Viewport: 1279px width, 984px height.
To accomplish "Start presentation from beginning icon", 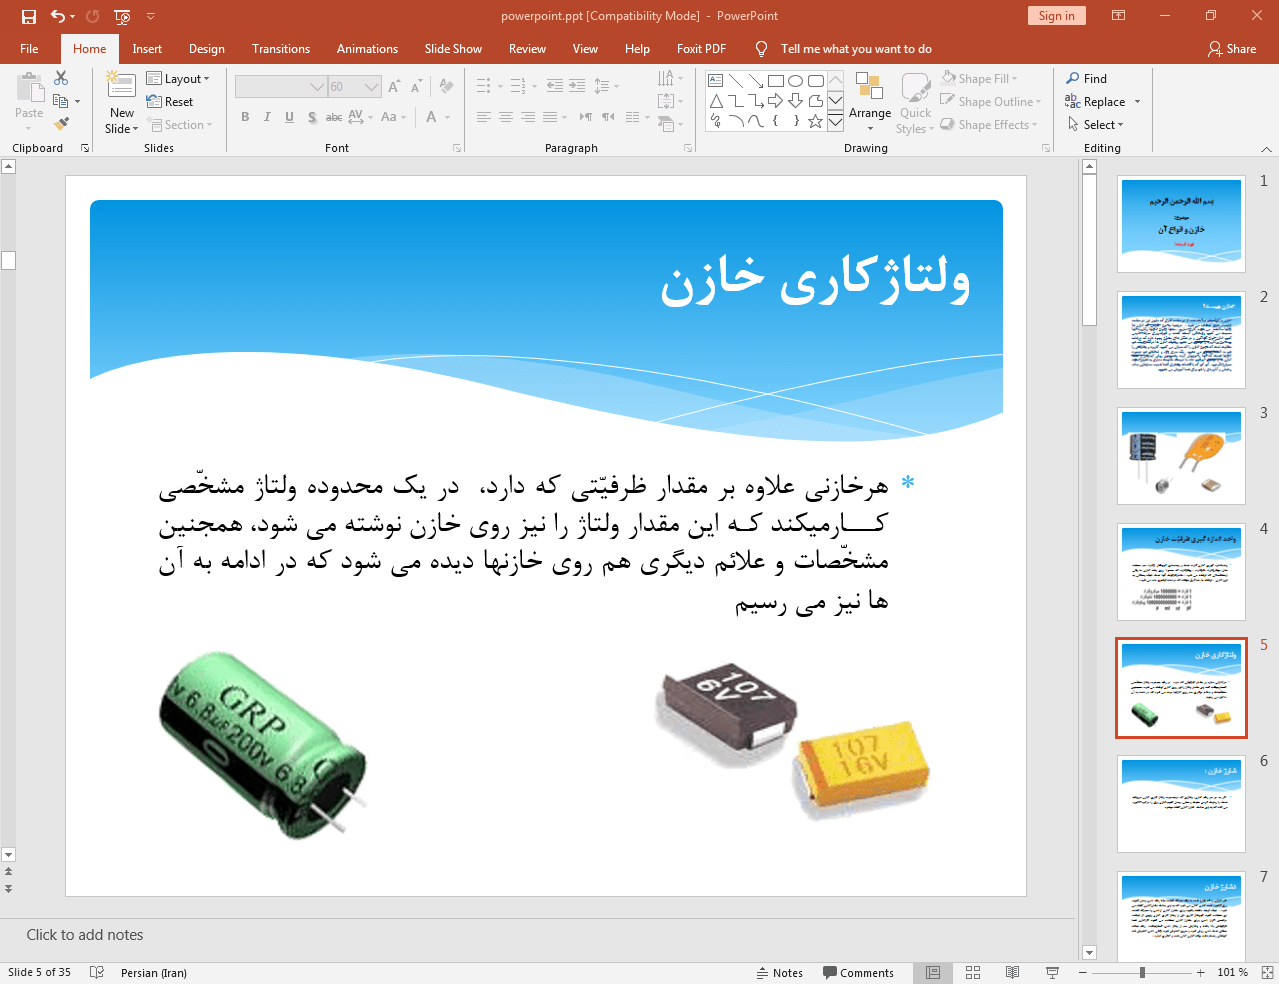I will click(x=122, y=16).
